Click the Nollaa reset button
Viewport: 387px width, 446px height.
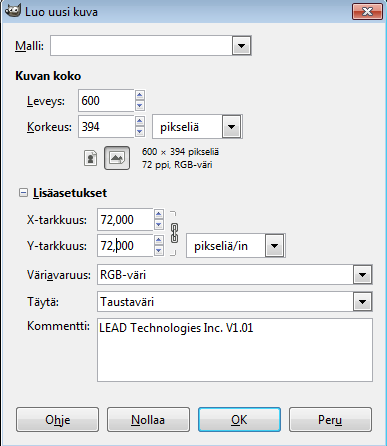click(x=148, y=420)
